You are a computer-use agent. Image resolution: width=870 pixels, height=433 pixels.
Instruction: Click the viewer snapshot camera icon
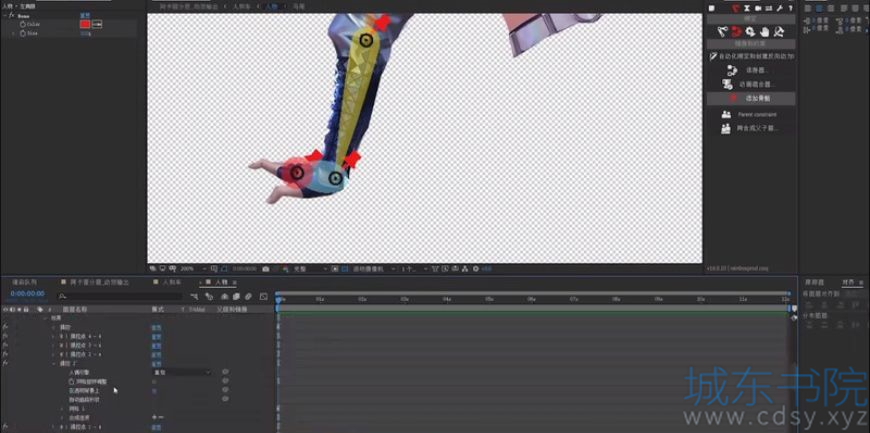coord(266,269)
